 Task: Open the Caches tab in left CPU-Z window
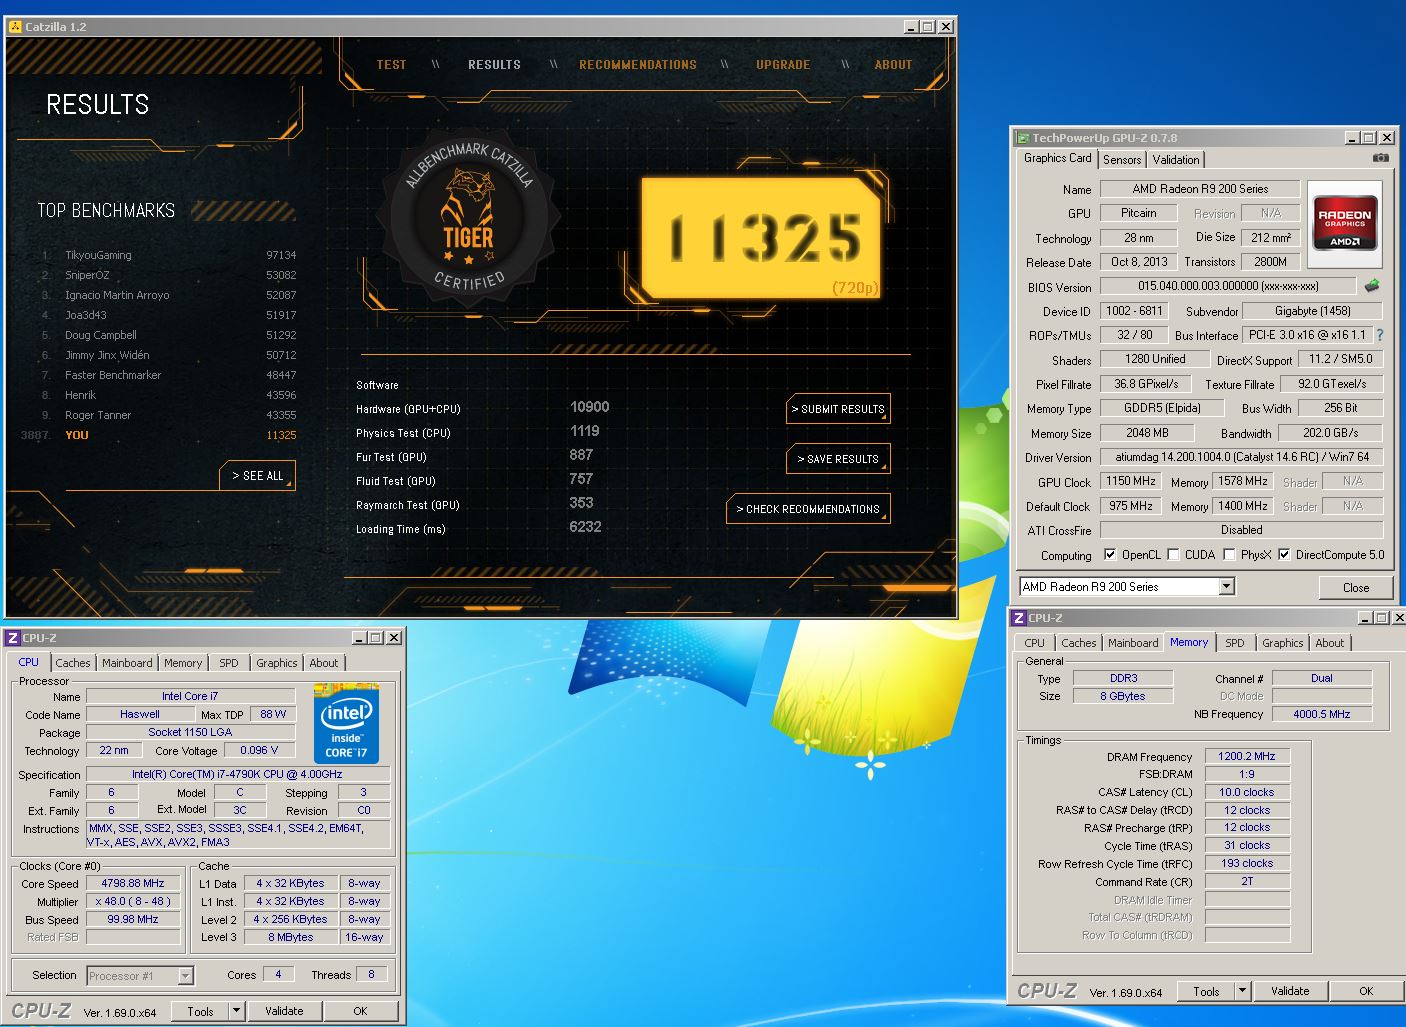coord(73,663)
